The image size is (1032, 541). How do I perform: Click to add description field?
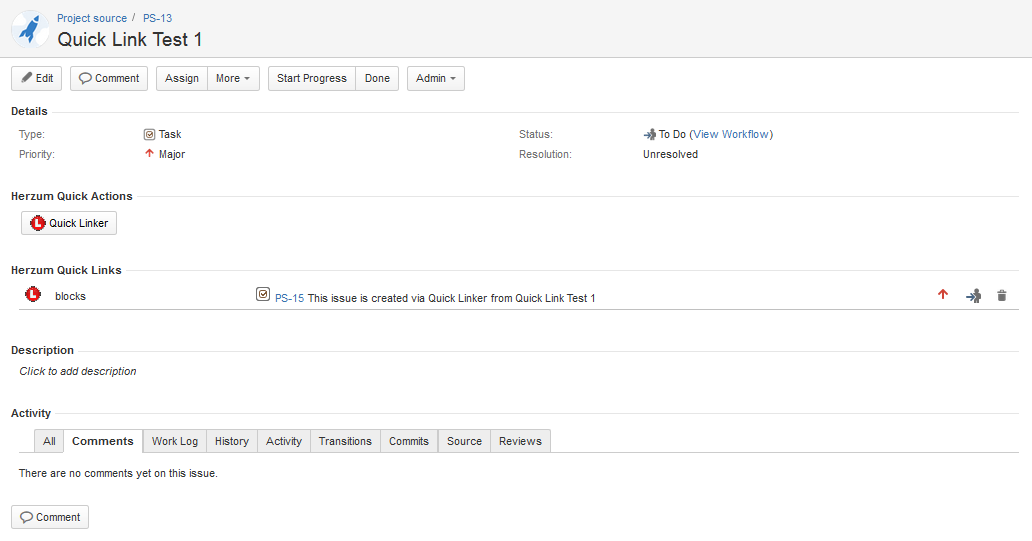pos(78,371)
